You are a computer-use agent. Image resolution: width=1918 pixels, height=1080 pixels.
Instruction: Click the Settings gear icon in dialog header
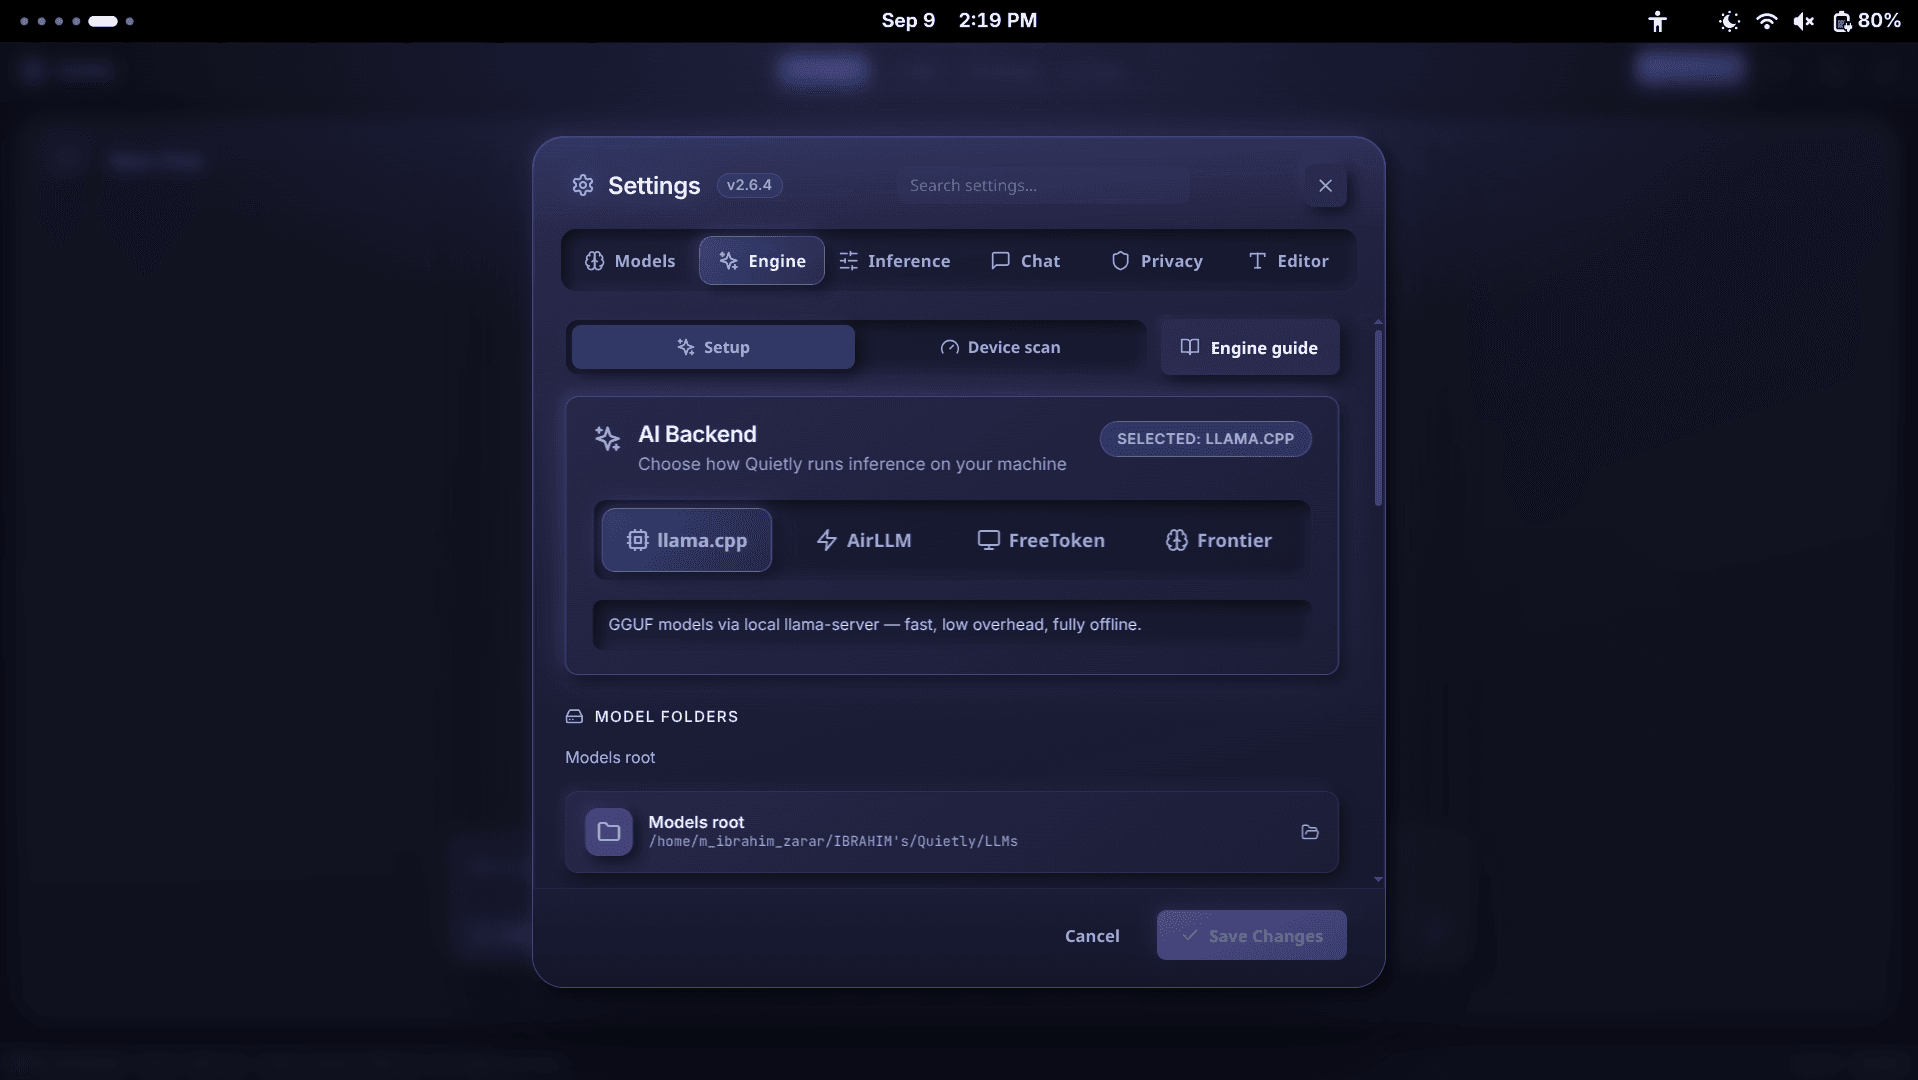tap(583, 185)
